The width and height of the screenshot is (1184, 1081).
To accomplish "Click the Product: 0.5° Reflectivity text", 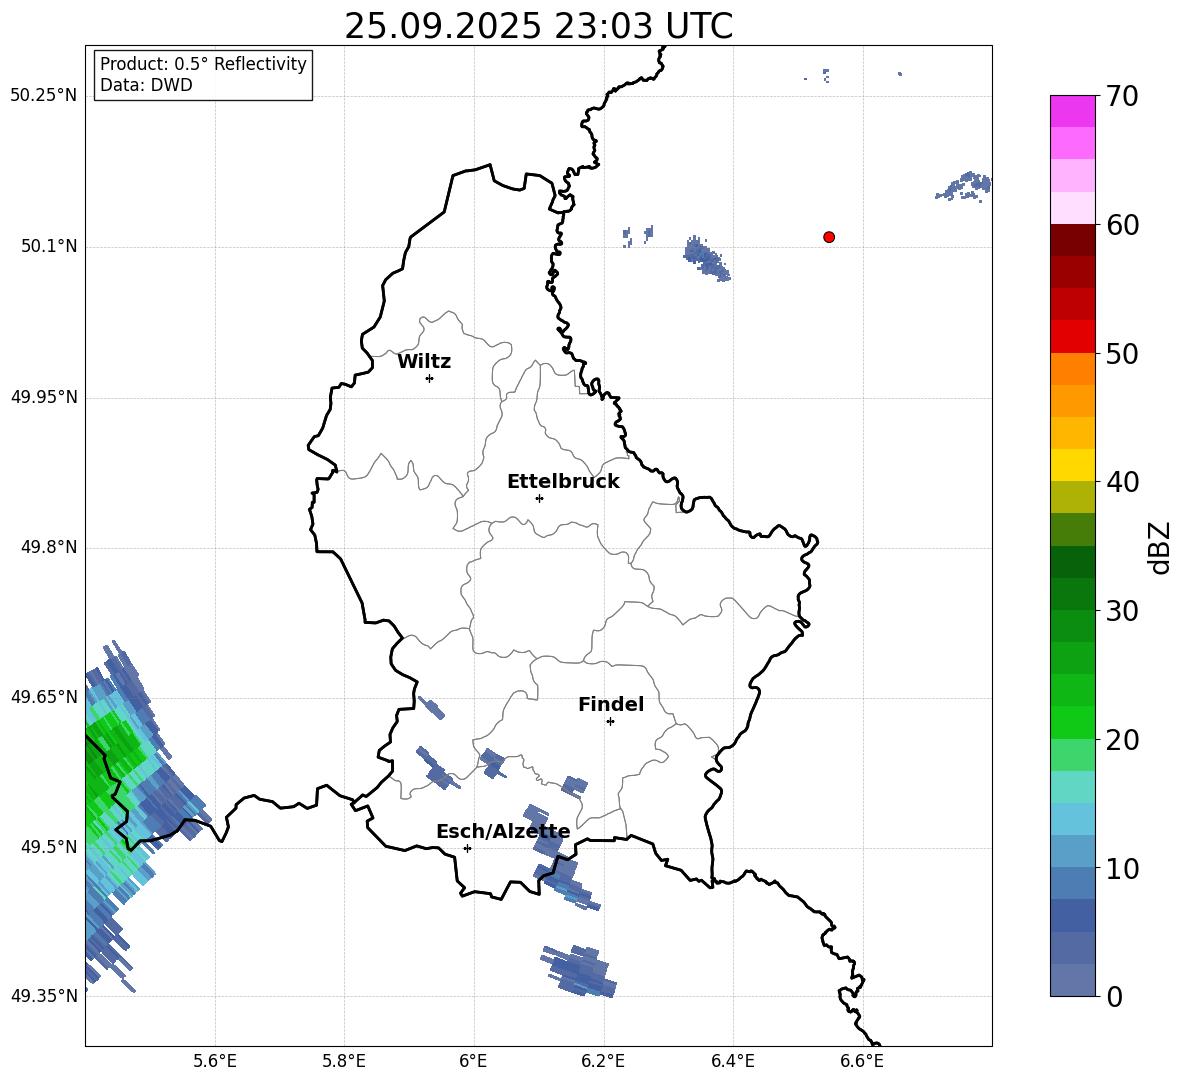I will (203, 64).
